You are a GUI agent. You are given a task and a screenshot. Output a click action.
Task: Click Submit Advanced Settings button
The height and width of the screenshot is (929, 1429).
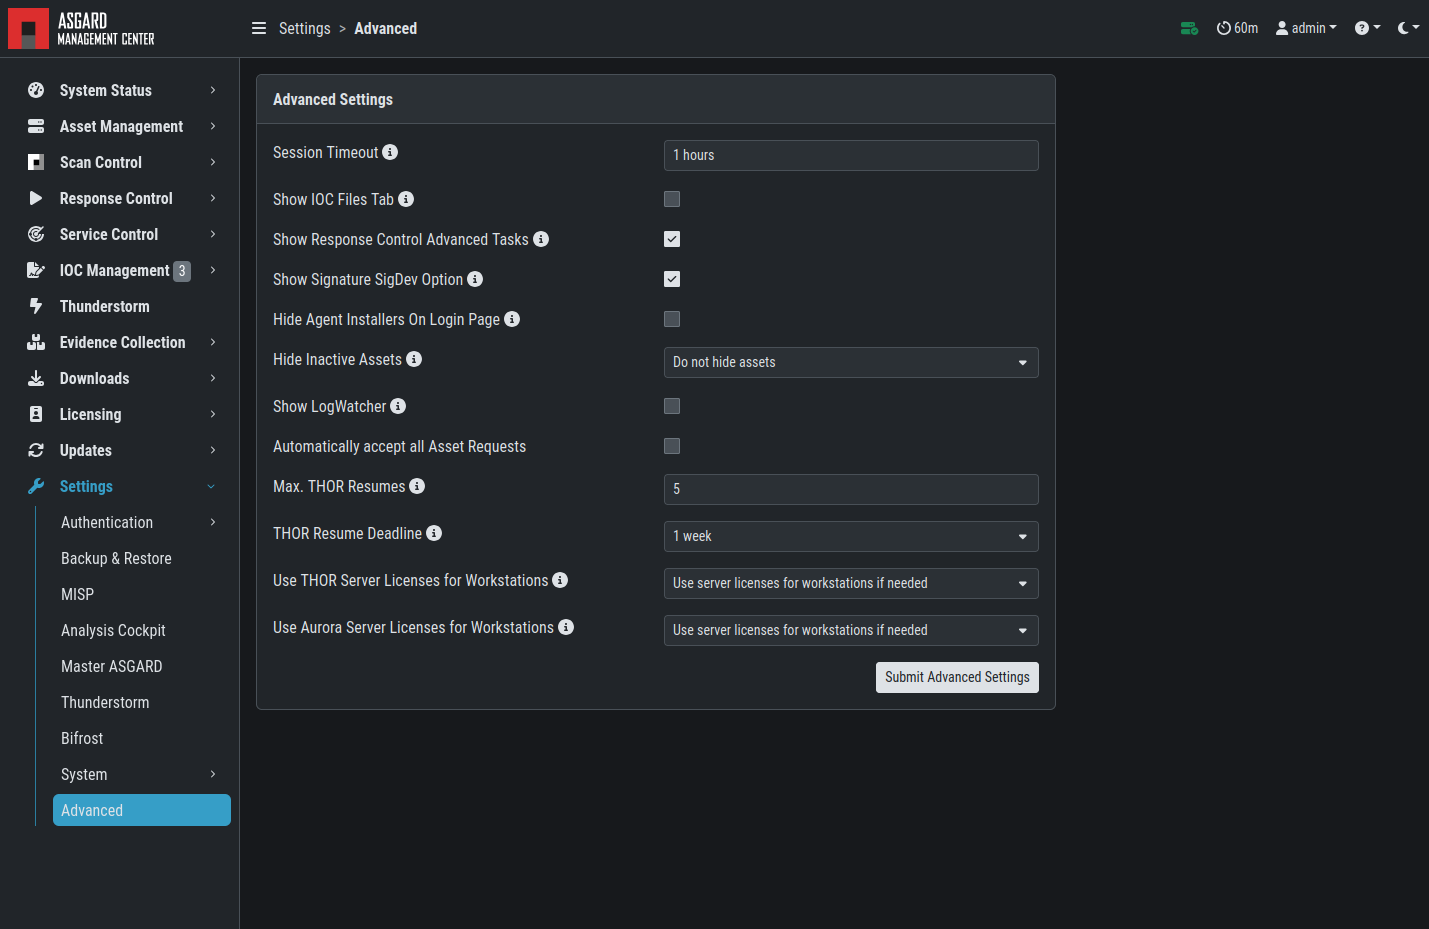tap(957, 677)
